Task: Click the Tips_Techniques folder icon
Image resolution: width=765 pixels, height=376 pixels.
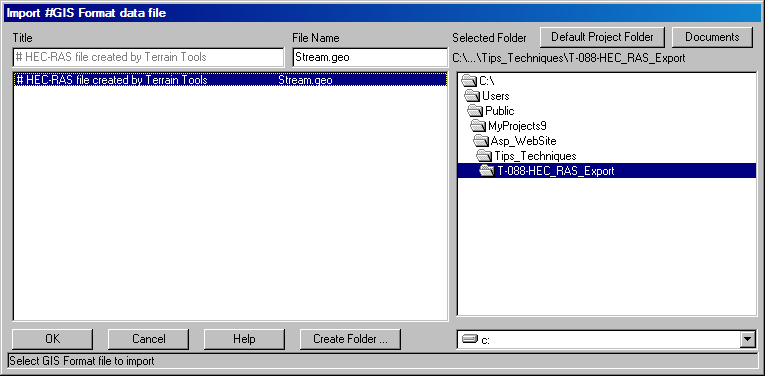Action: pos(484,156)
